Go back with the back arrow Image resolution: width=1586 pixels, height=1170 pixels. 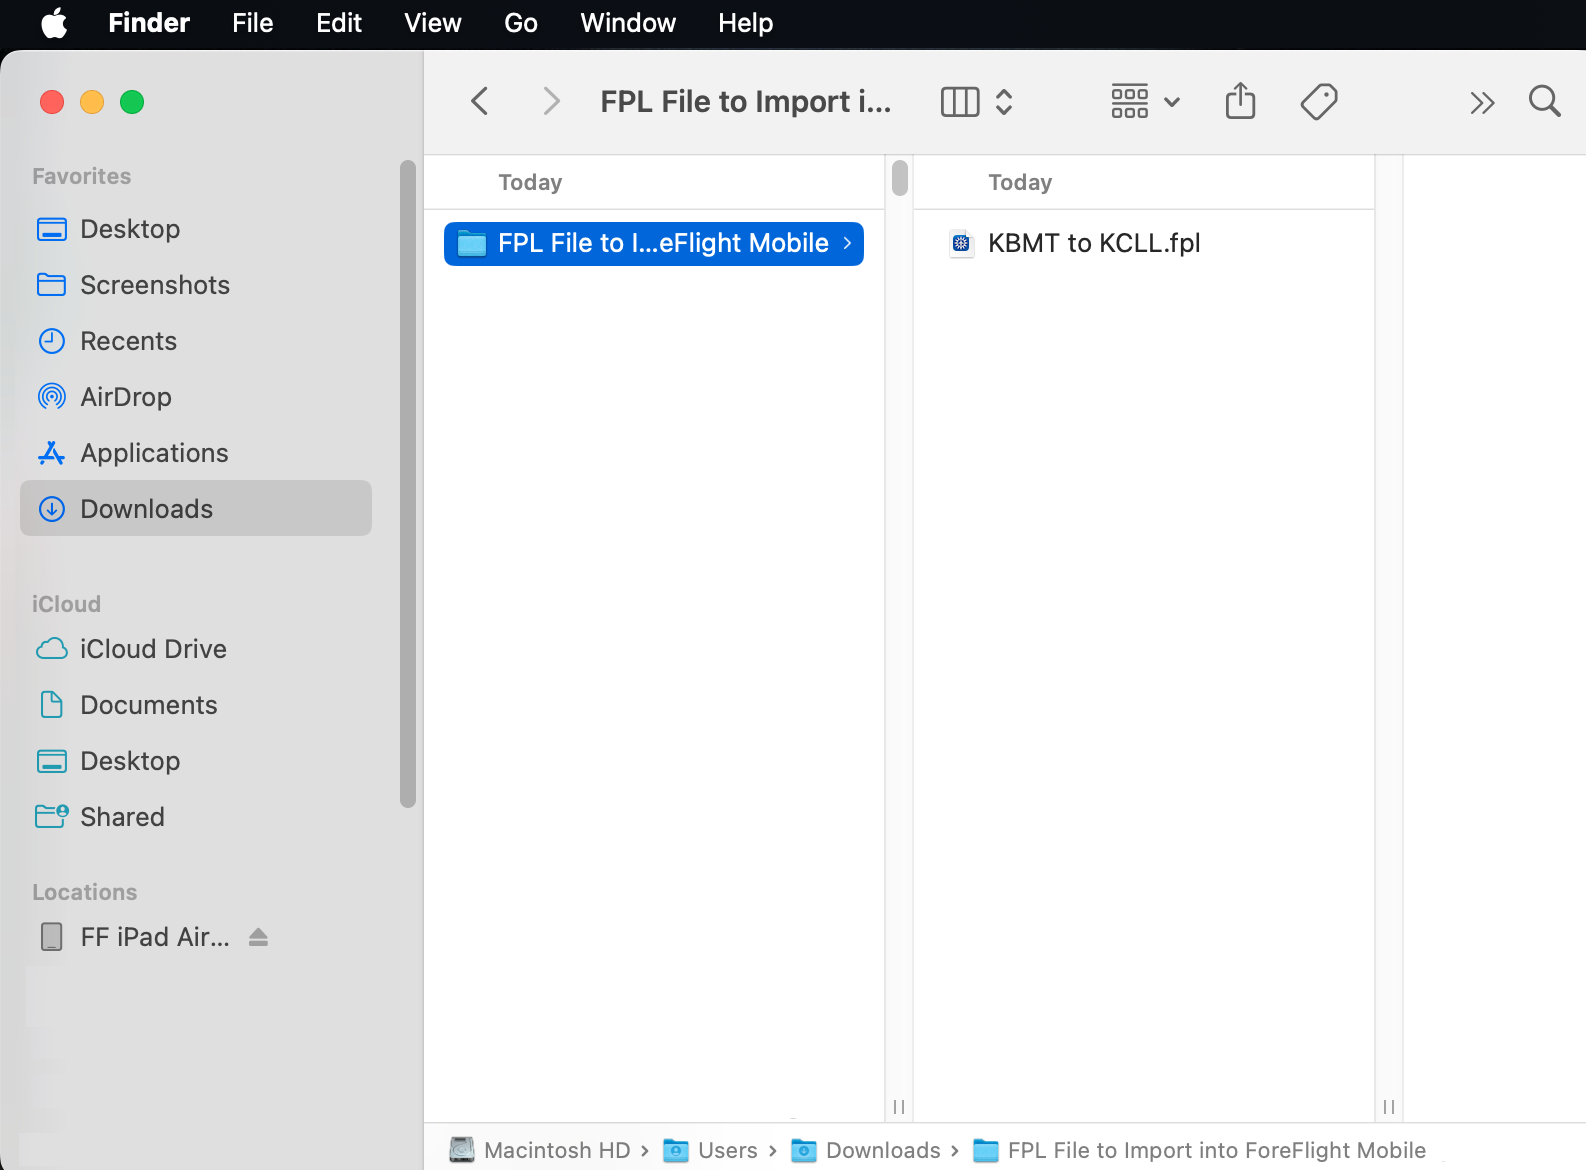[480, 101]
